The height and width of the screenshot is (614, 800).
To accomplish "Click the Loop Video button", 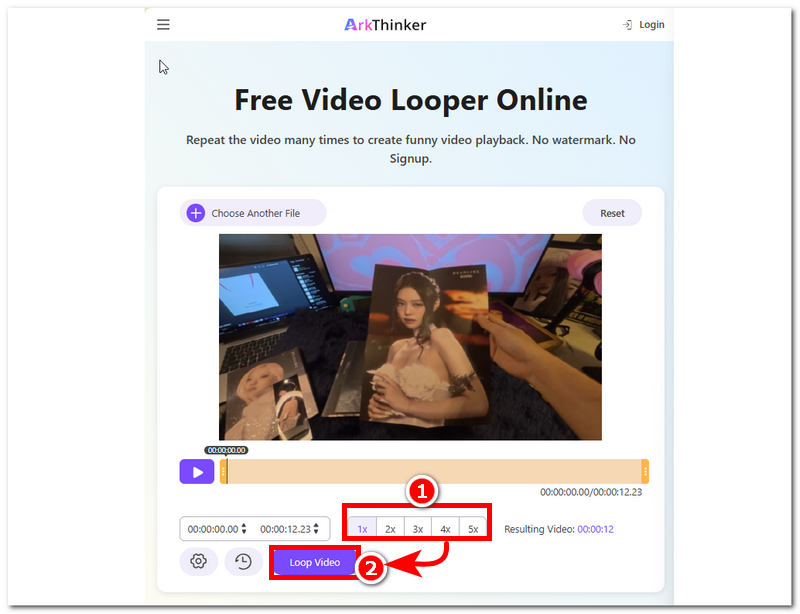I will [313, 562].
